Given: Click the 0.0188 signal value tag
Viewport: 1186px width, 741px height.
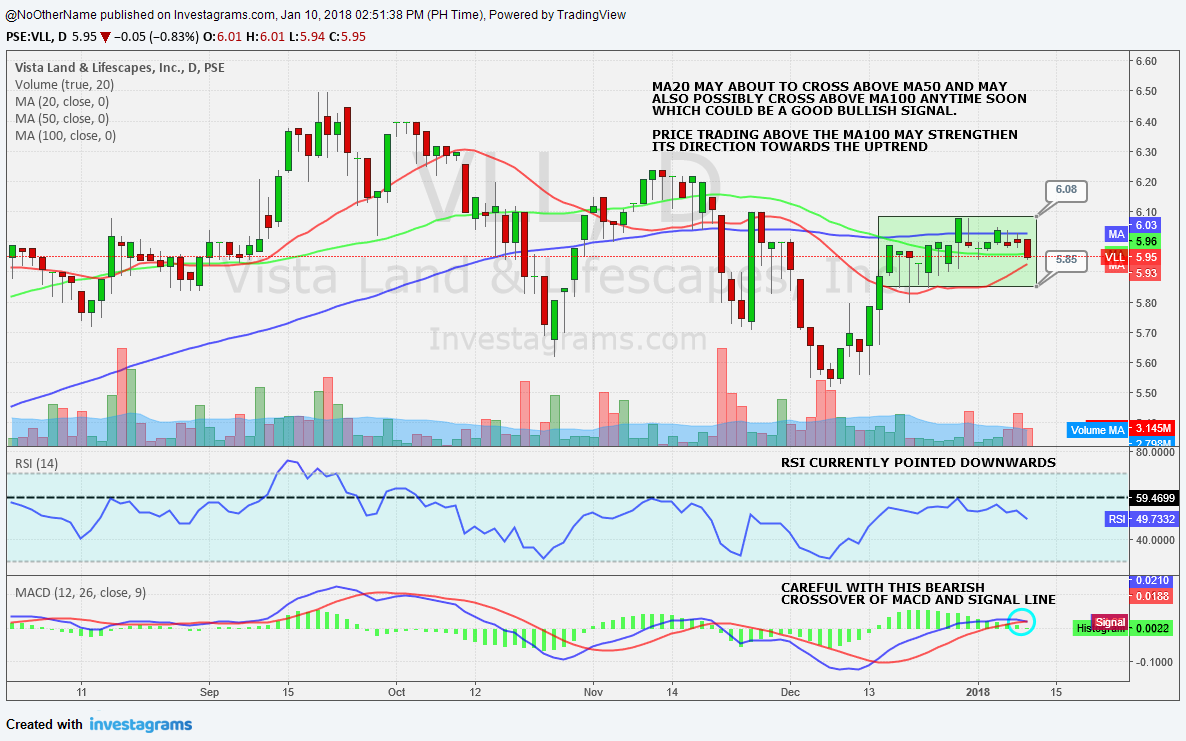Looking at the screenshot, I should click(x=1152, y=596).
